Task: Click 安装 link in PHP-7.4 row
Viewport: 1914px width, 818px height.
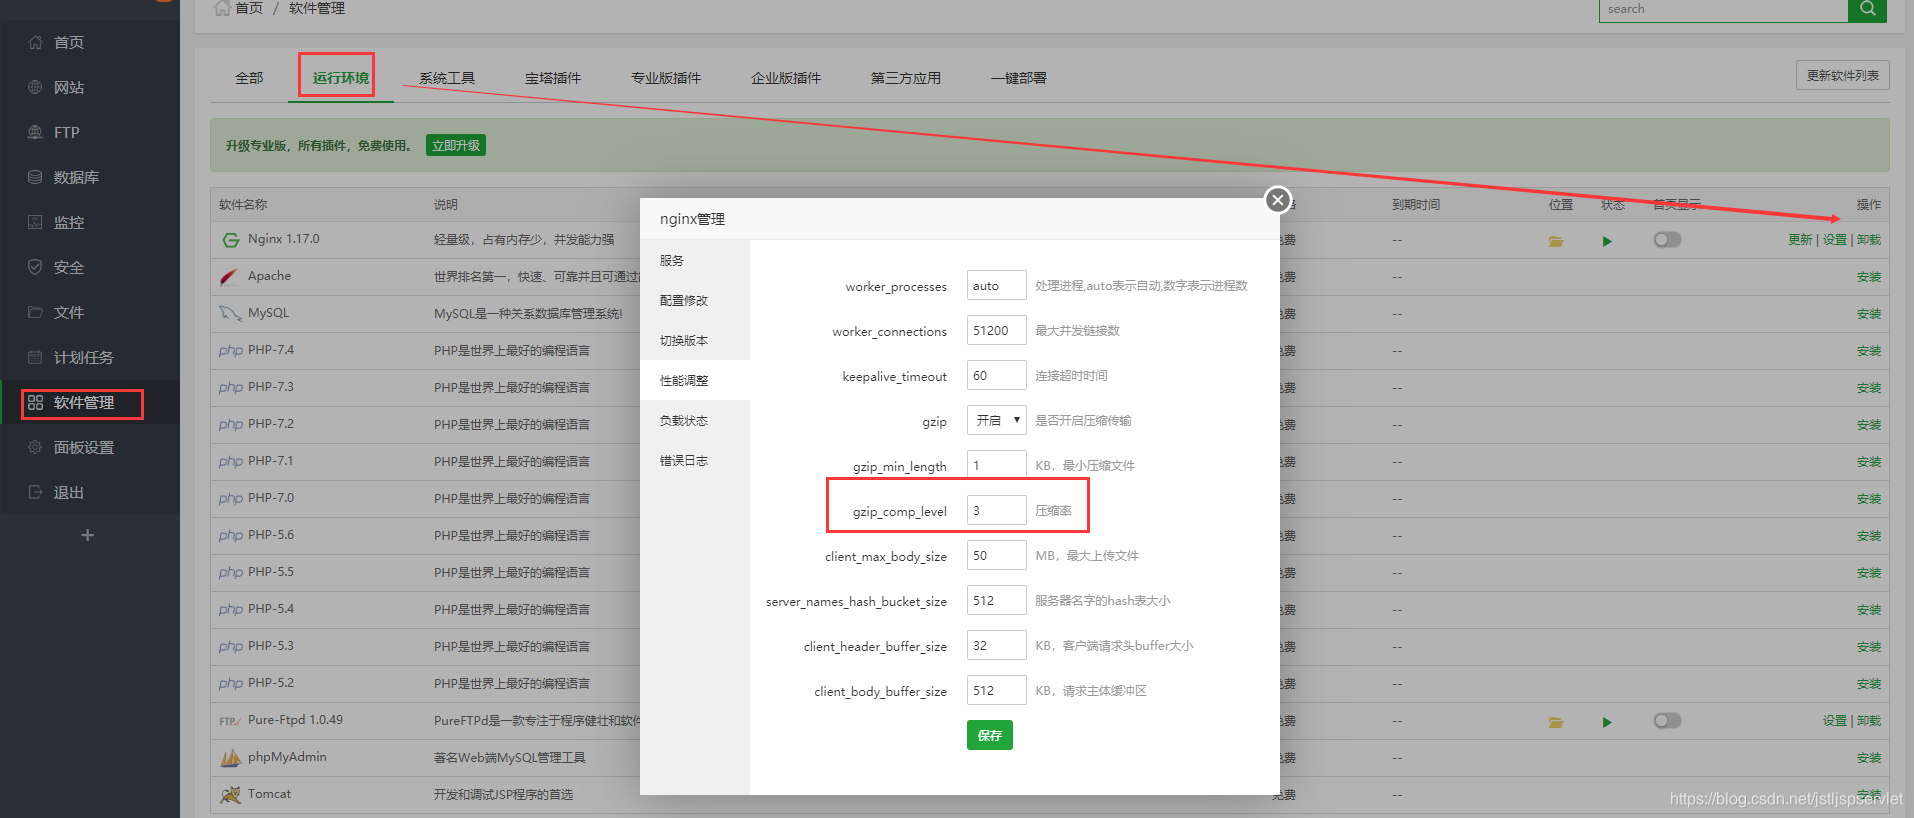Action: (x=1869, y=351)
